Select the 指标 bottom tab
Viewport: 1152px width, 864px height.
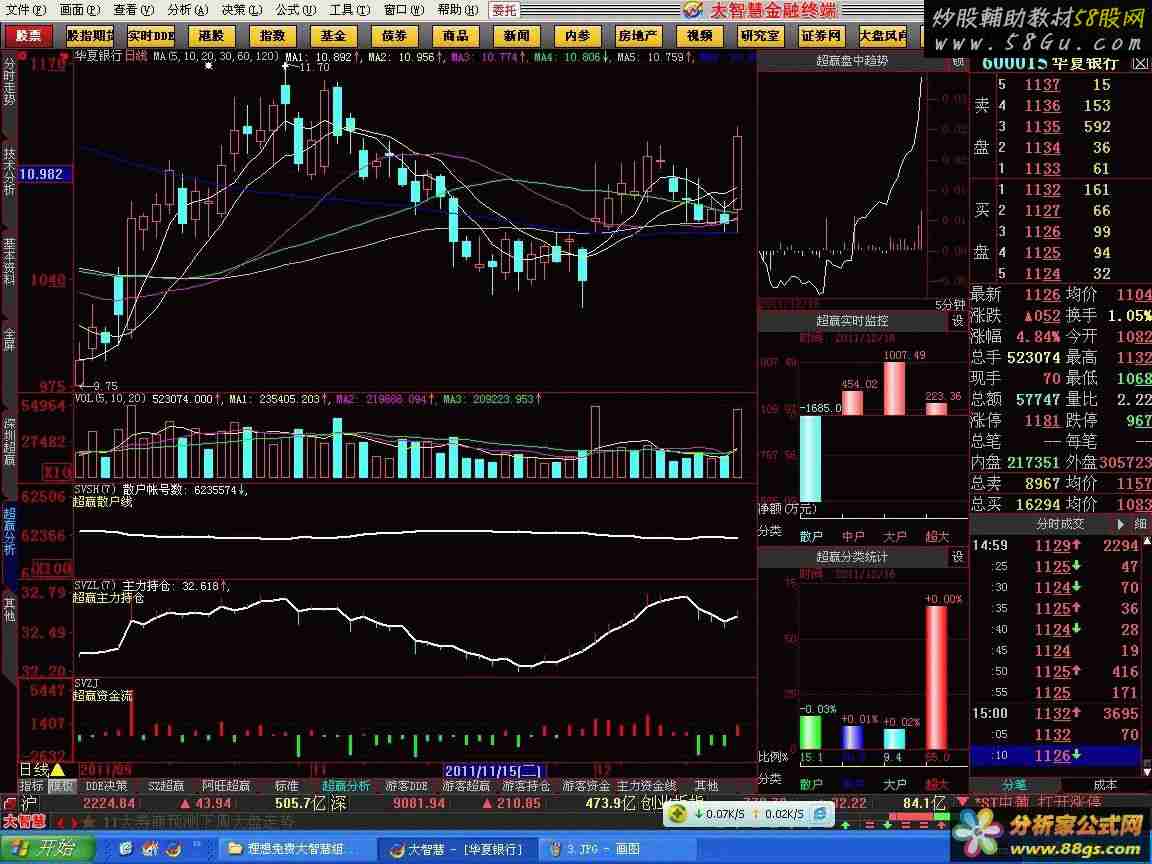pyautogui.click(x=32, y=785)
